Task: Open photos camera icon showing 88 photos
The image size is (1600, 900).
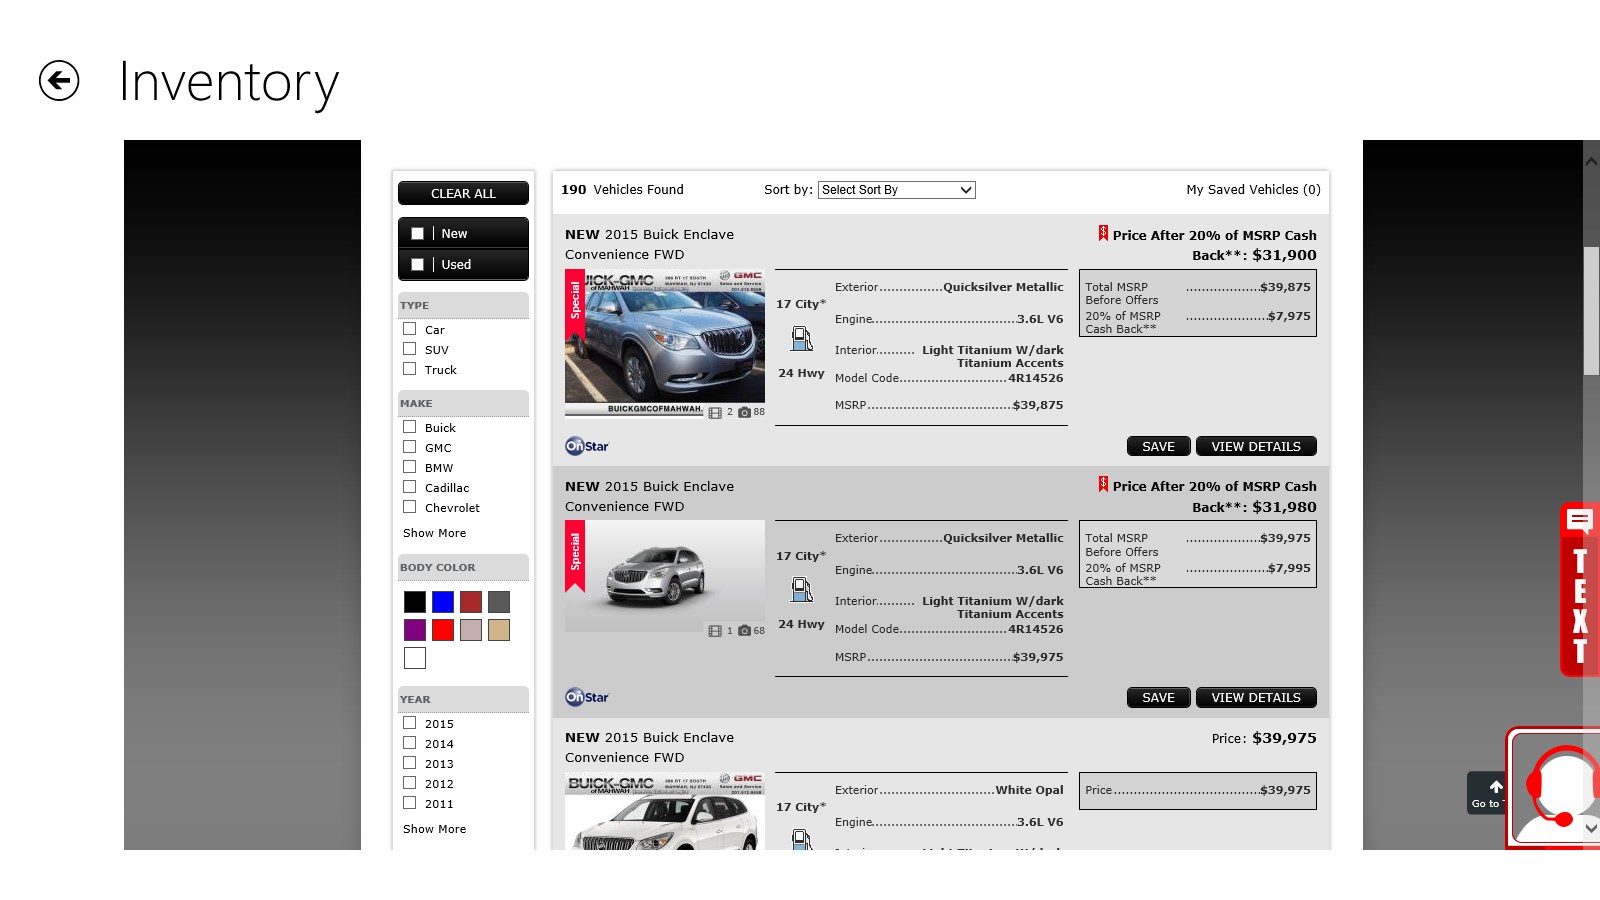Action: click(x=744, y=412)
